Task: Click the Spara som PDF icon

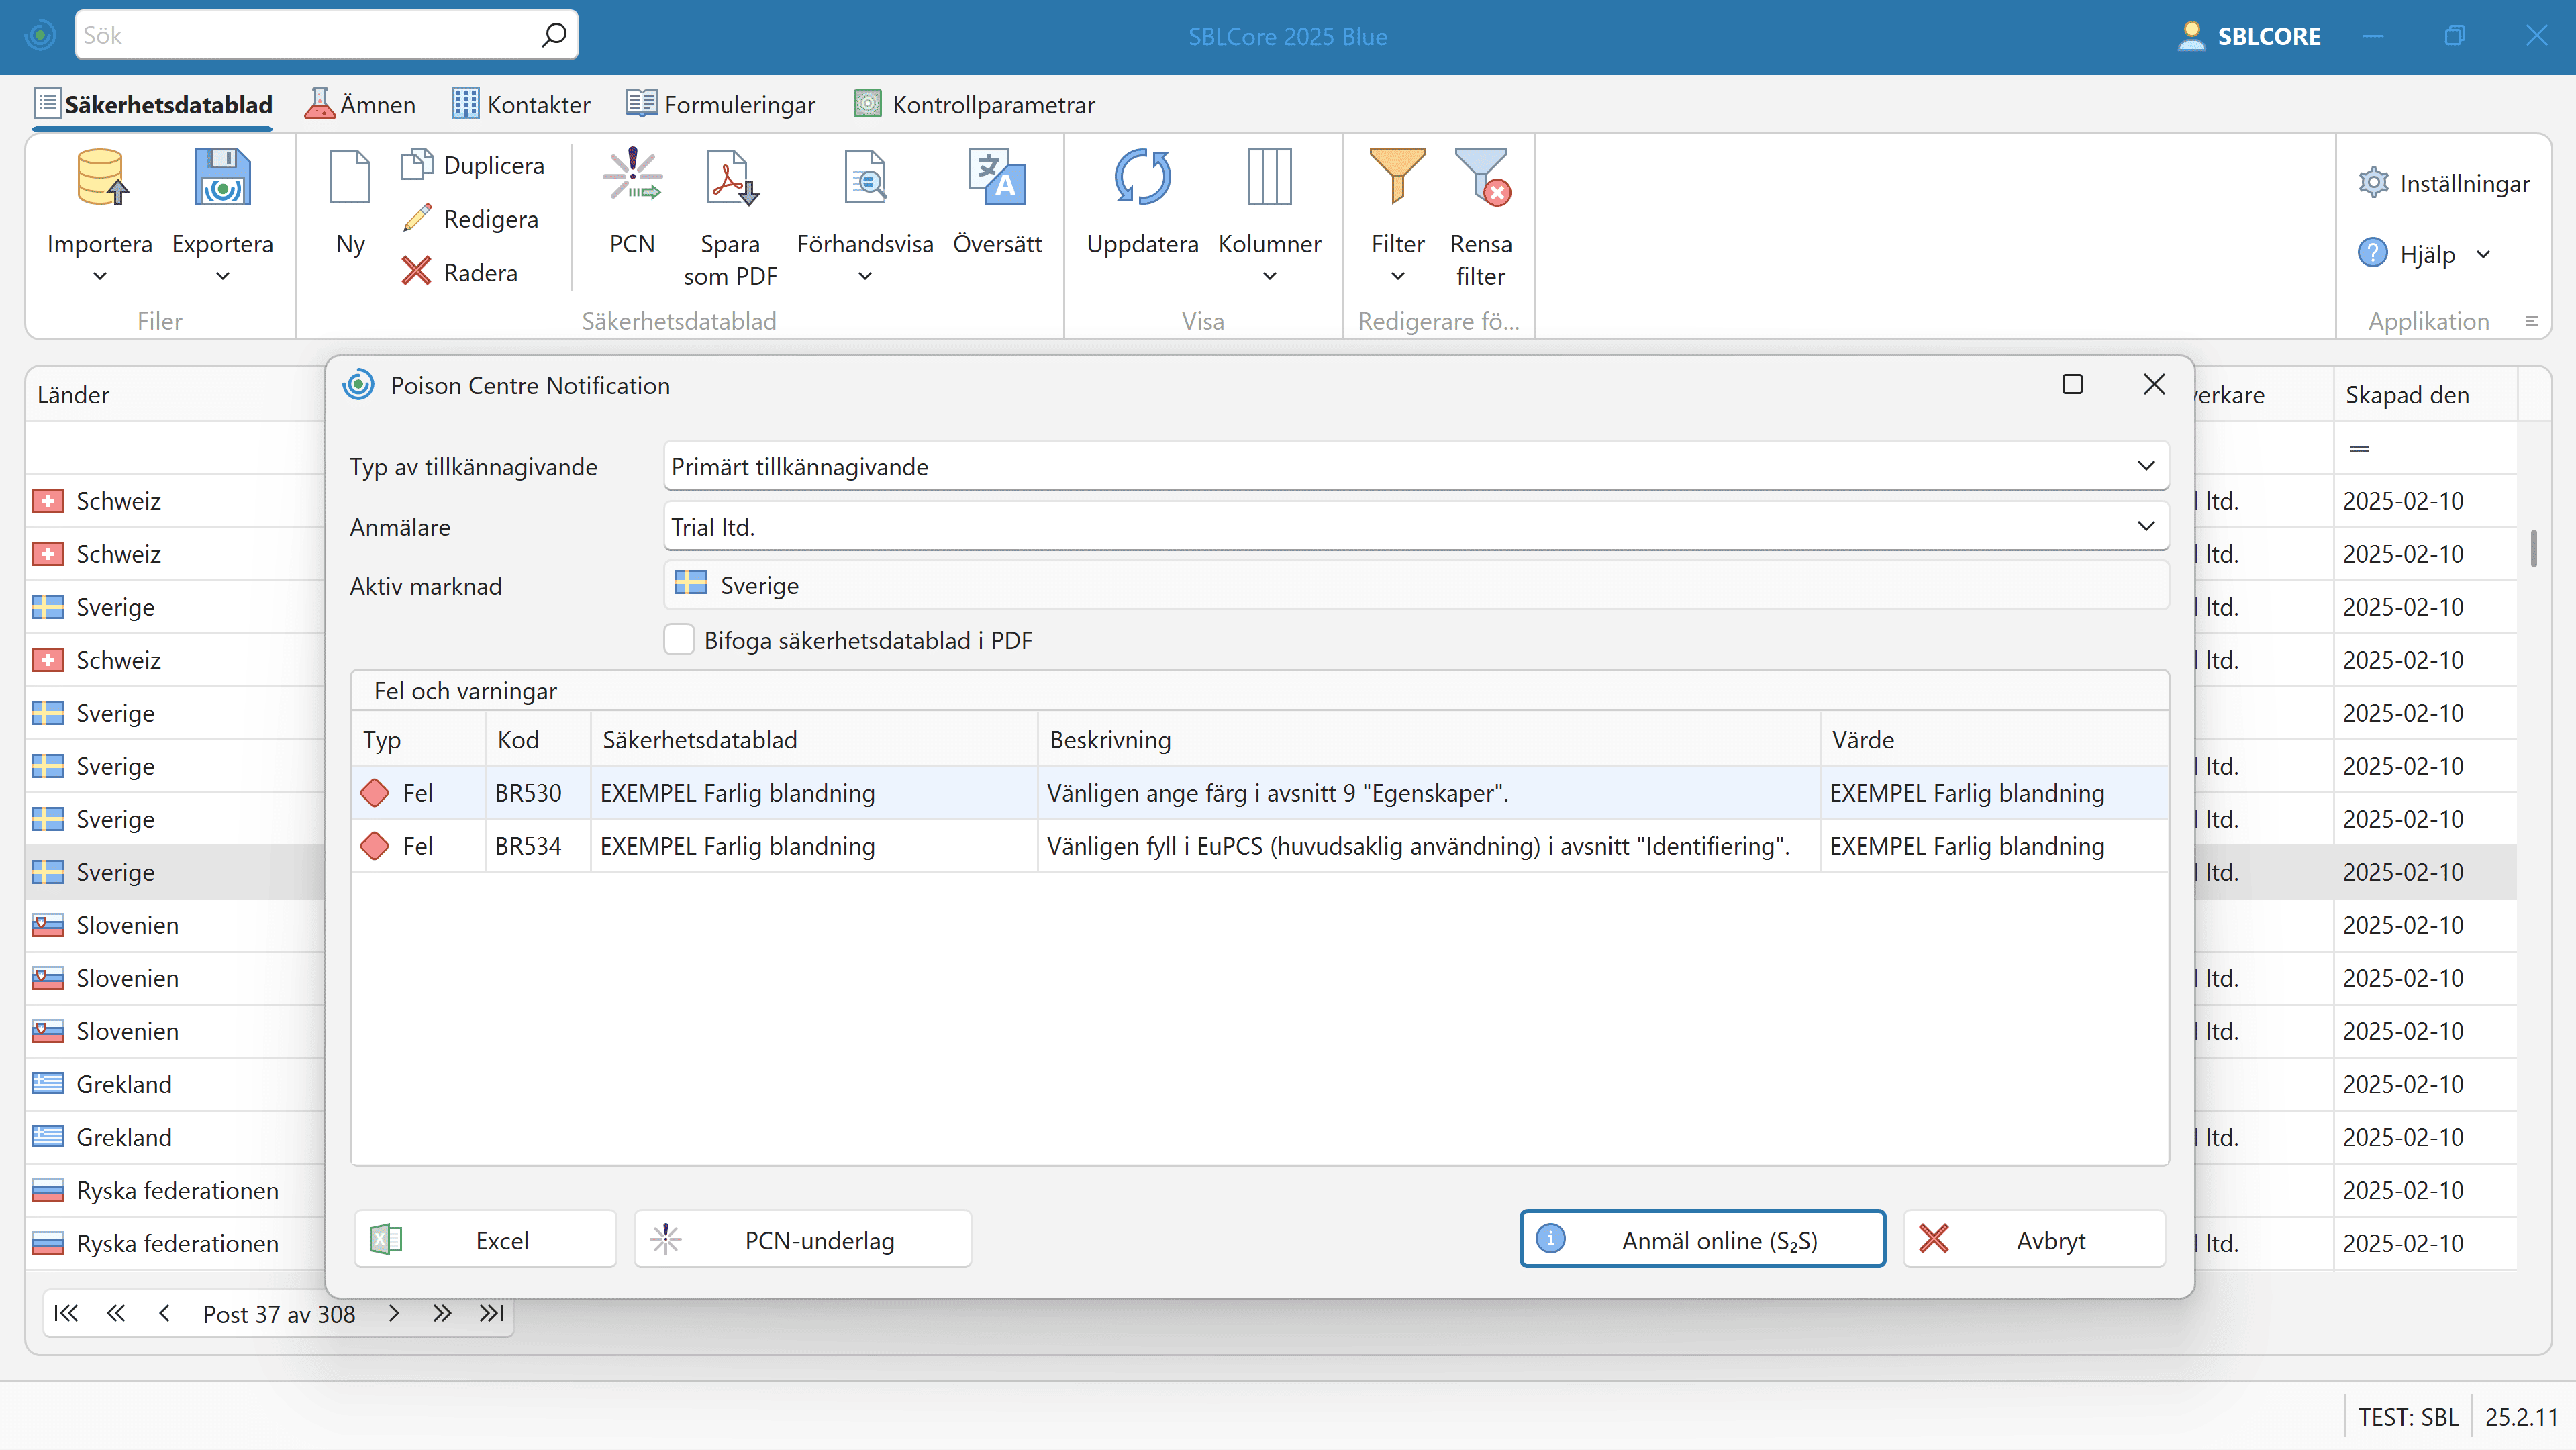Action: (730, 178)
